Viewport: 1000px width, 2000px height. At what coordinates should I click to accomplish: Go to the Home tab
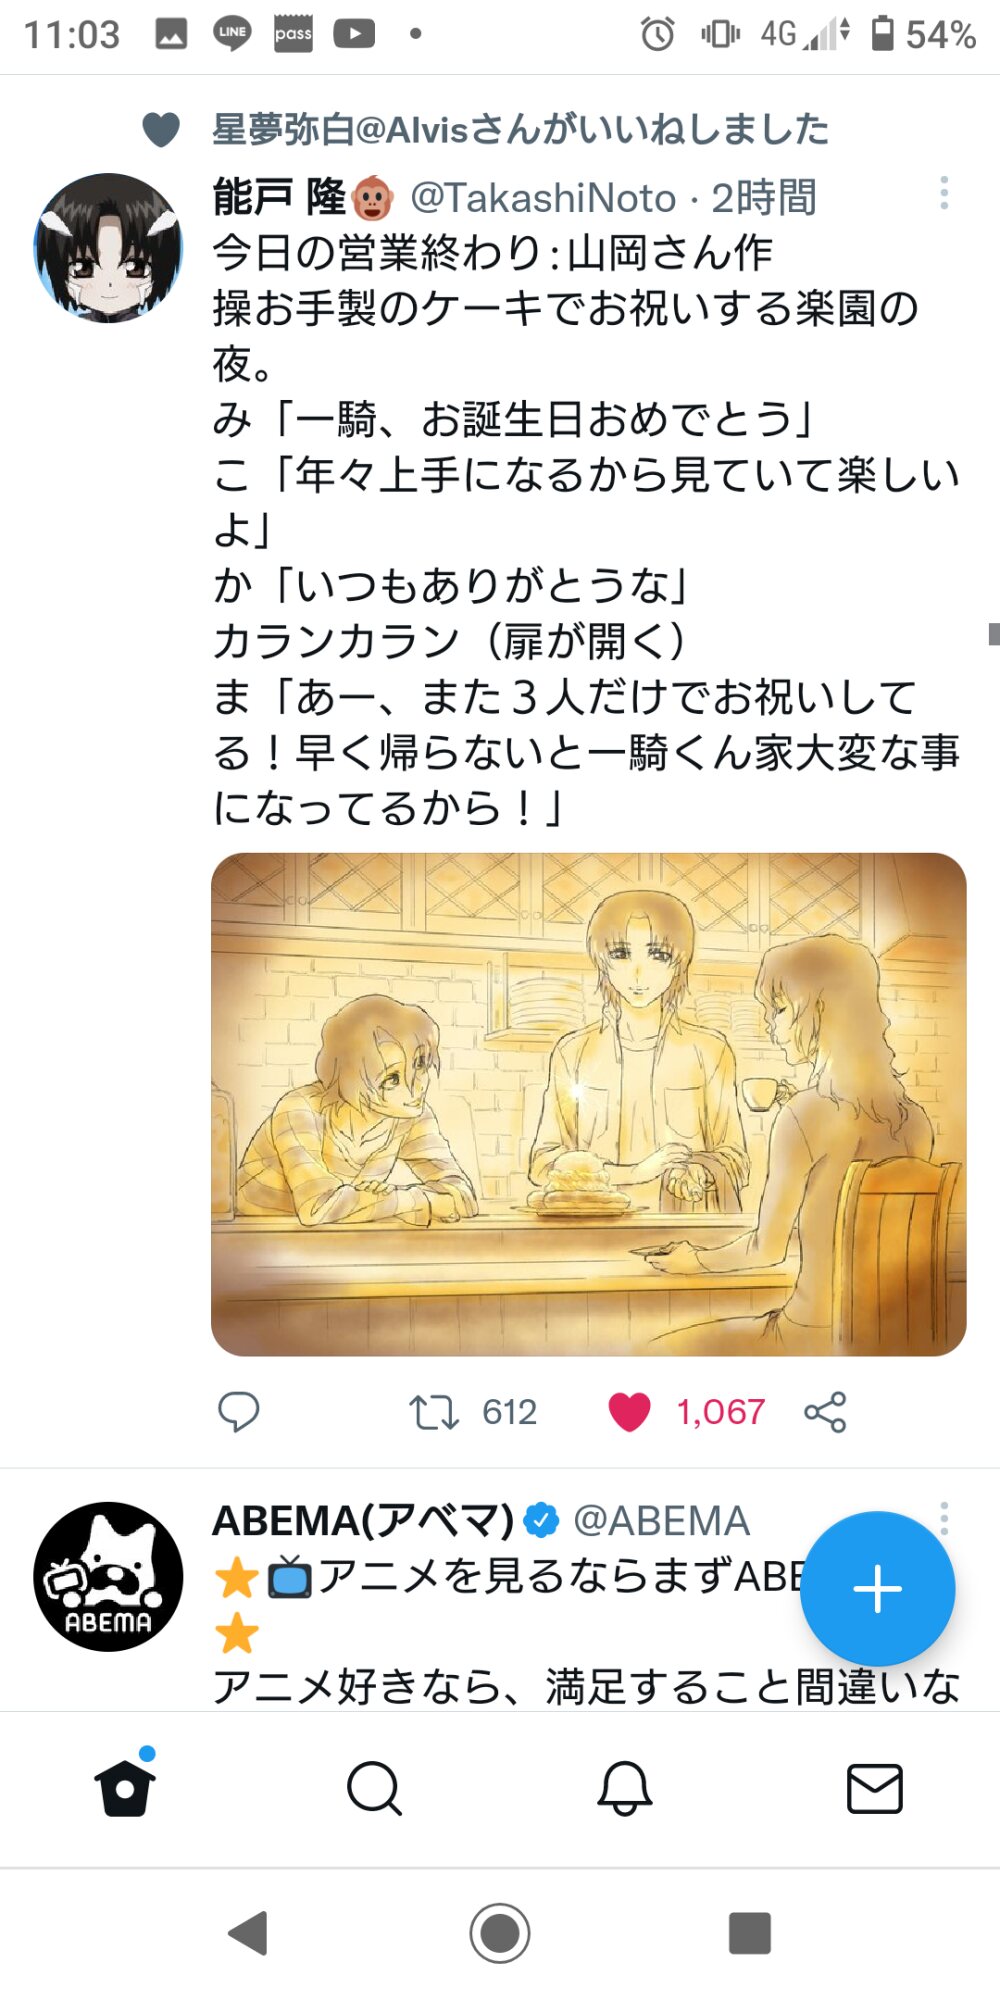click(x=125, y=1786)
